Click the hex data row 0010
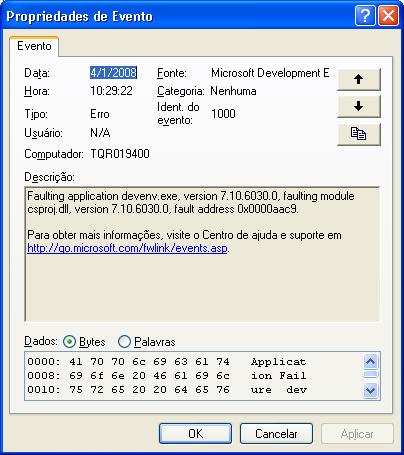Viewport: 404px width, 455px height. [x=167, y=389]
